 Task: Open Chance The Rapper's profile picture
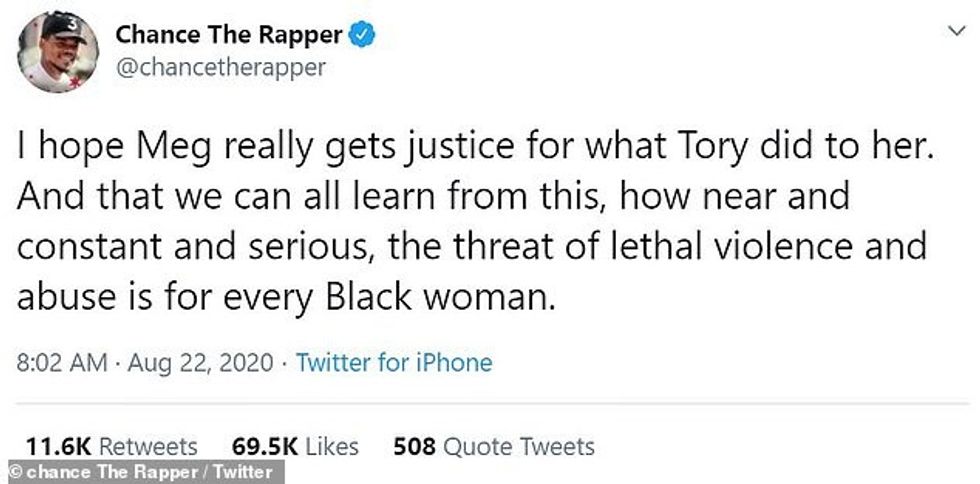[x=59, y=52]
